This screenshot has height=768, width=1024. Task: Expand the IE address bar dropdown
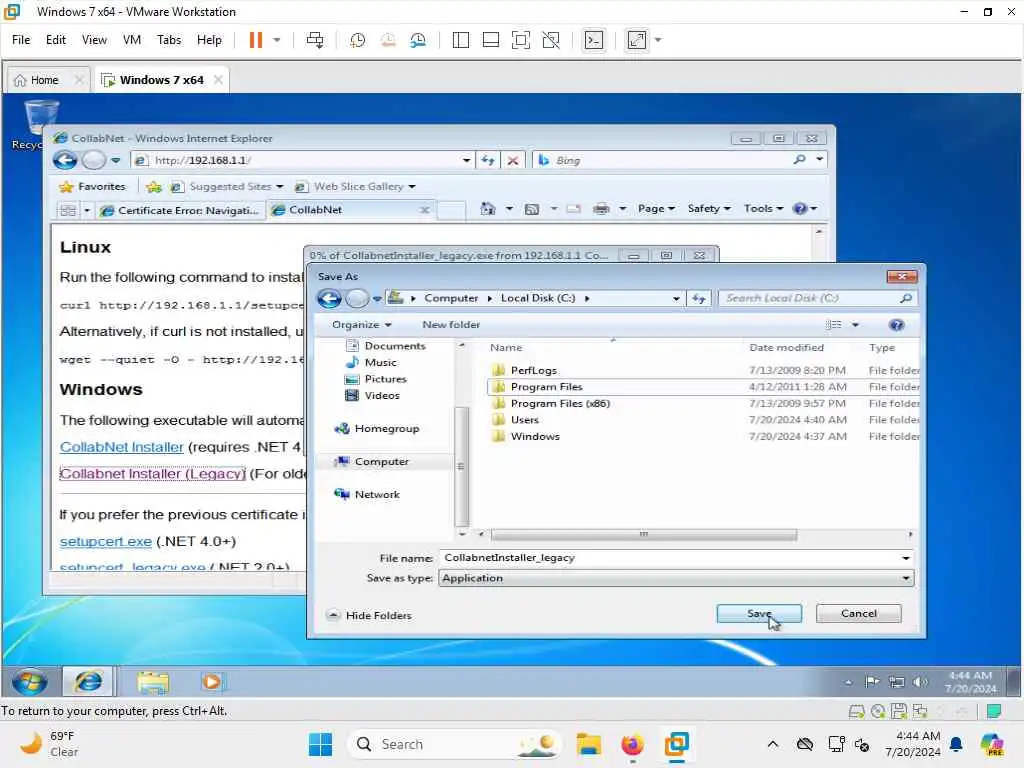pyautogui.click(x=466, y=160)
